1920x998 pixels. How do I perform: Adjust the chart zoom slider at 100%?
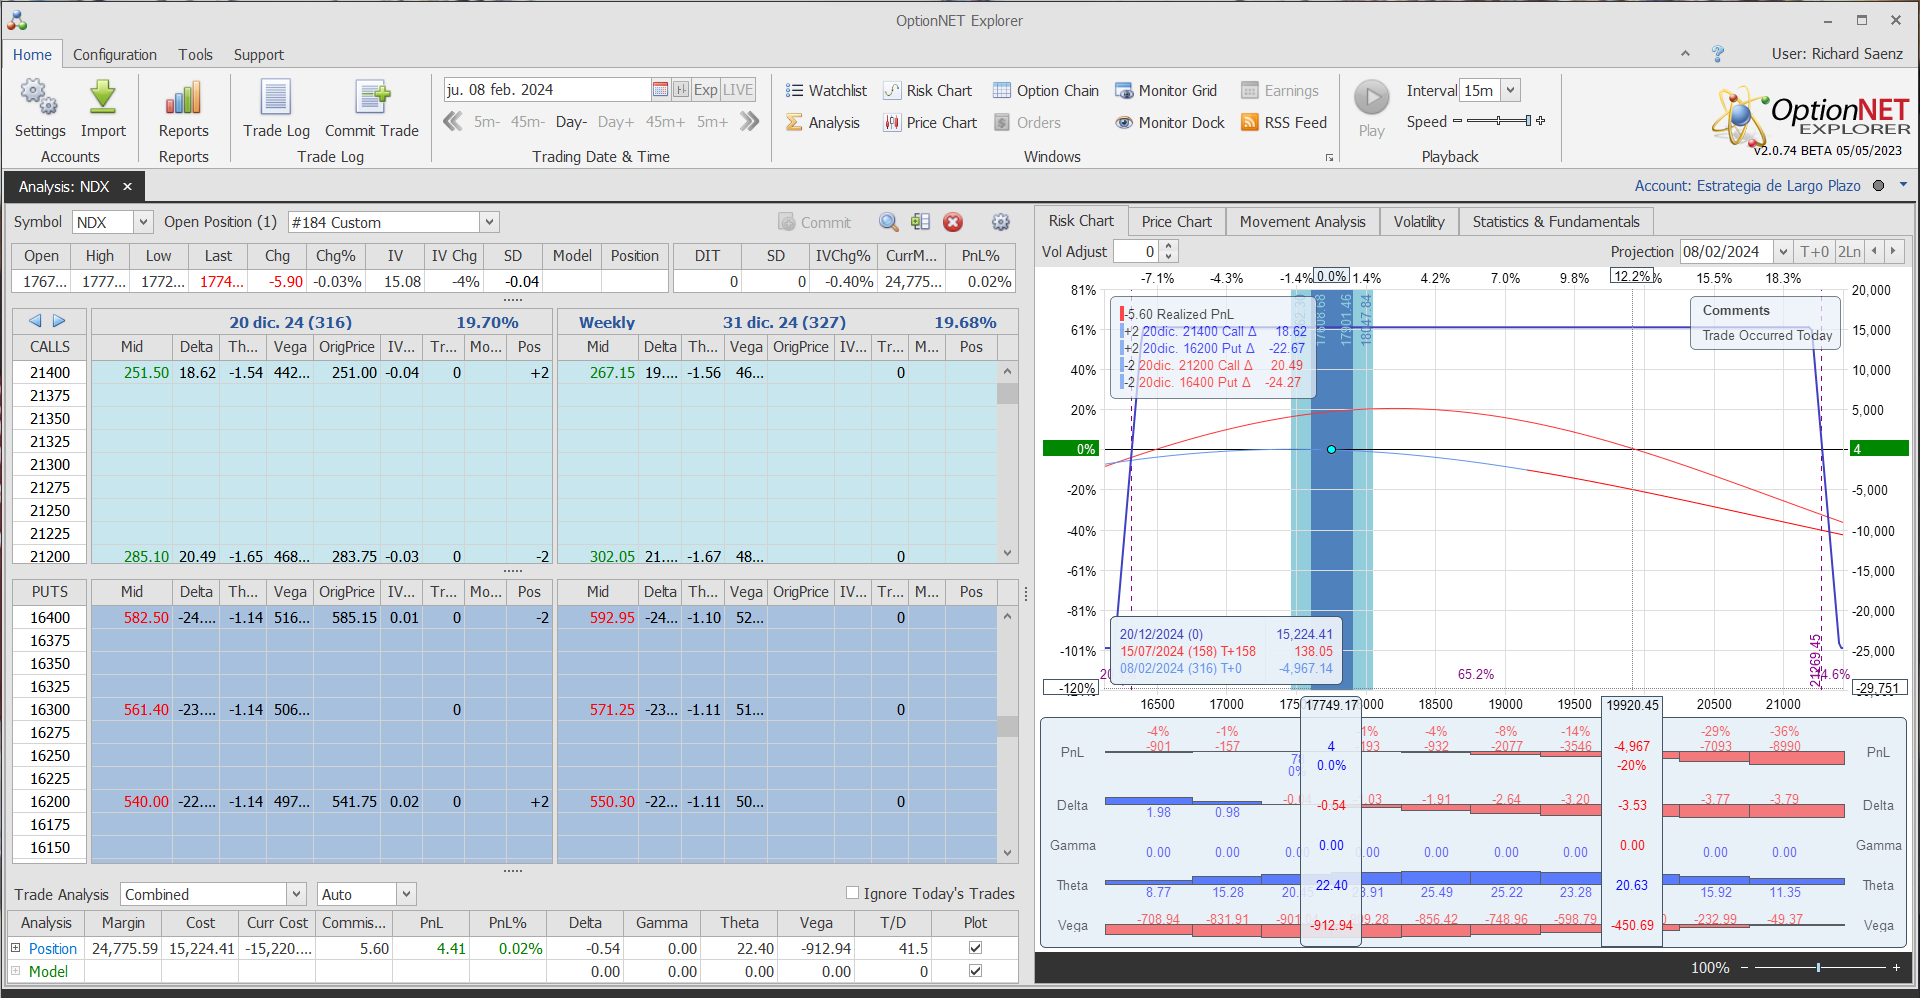coord(1818,967)
